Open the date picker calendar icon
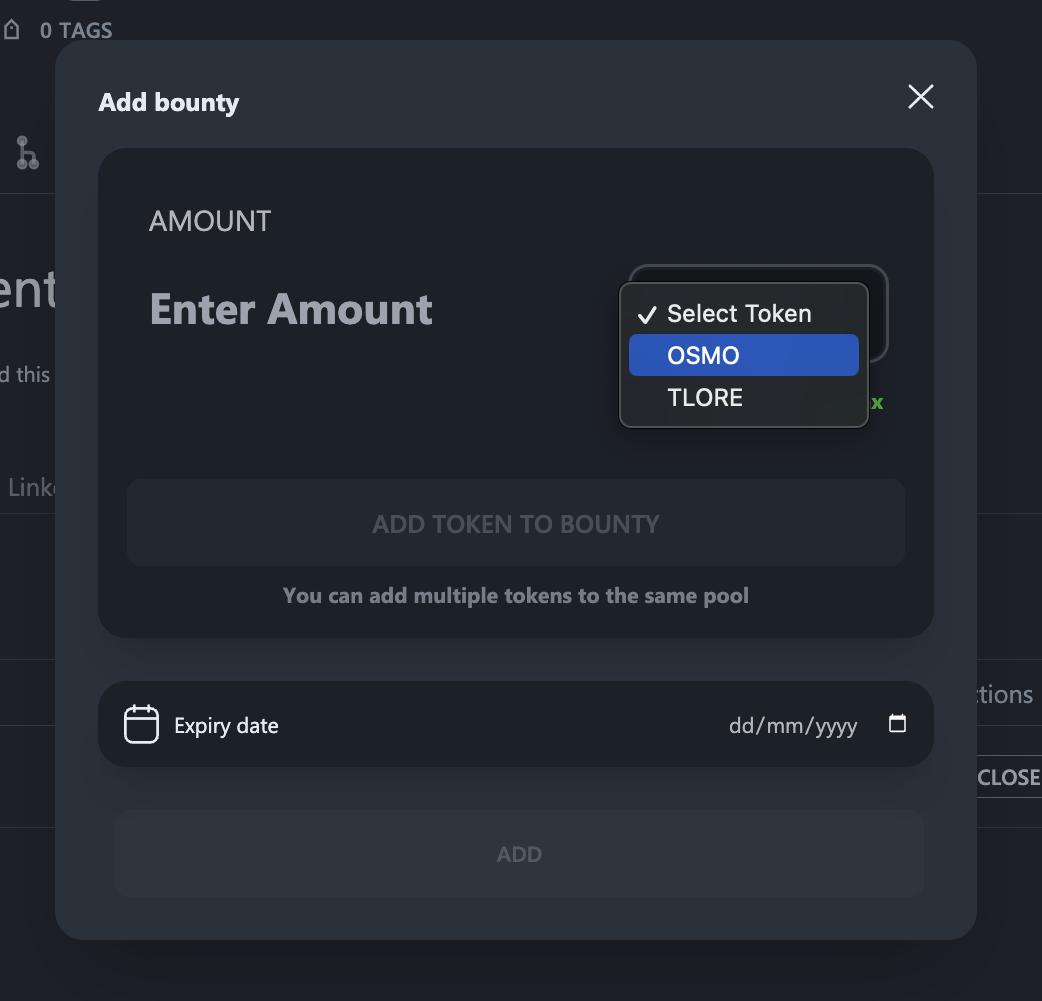 (x=897, y=723)
